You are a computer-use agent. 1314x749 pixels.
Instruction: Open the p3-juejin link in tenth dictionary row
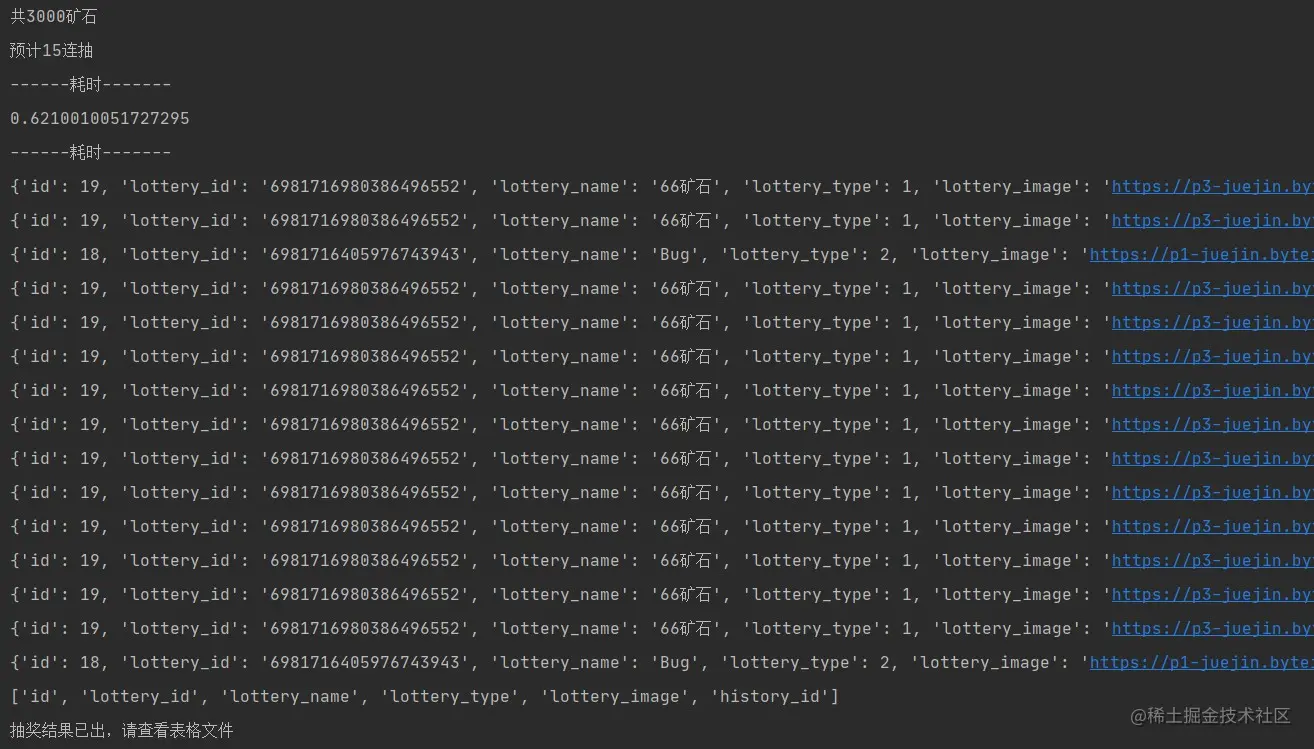click(1212, 492)
